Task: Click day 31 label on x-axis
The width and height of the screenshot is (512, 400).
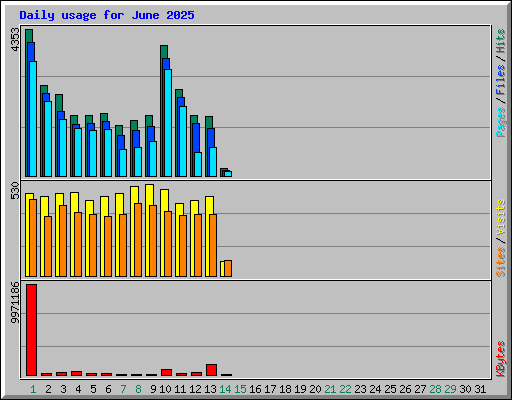Action: point(480,389)
